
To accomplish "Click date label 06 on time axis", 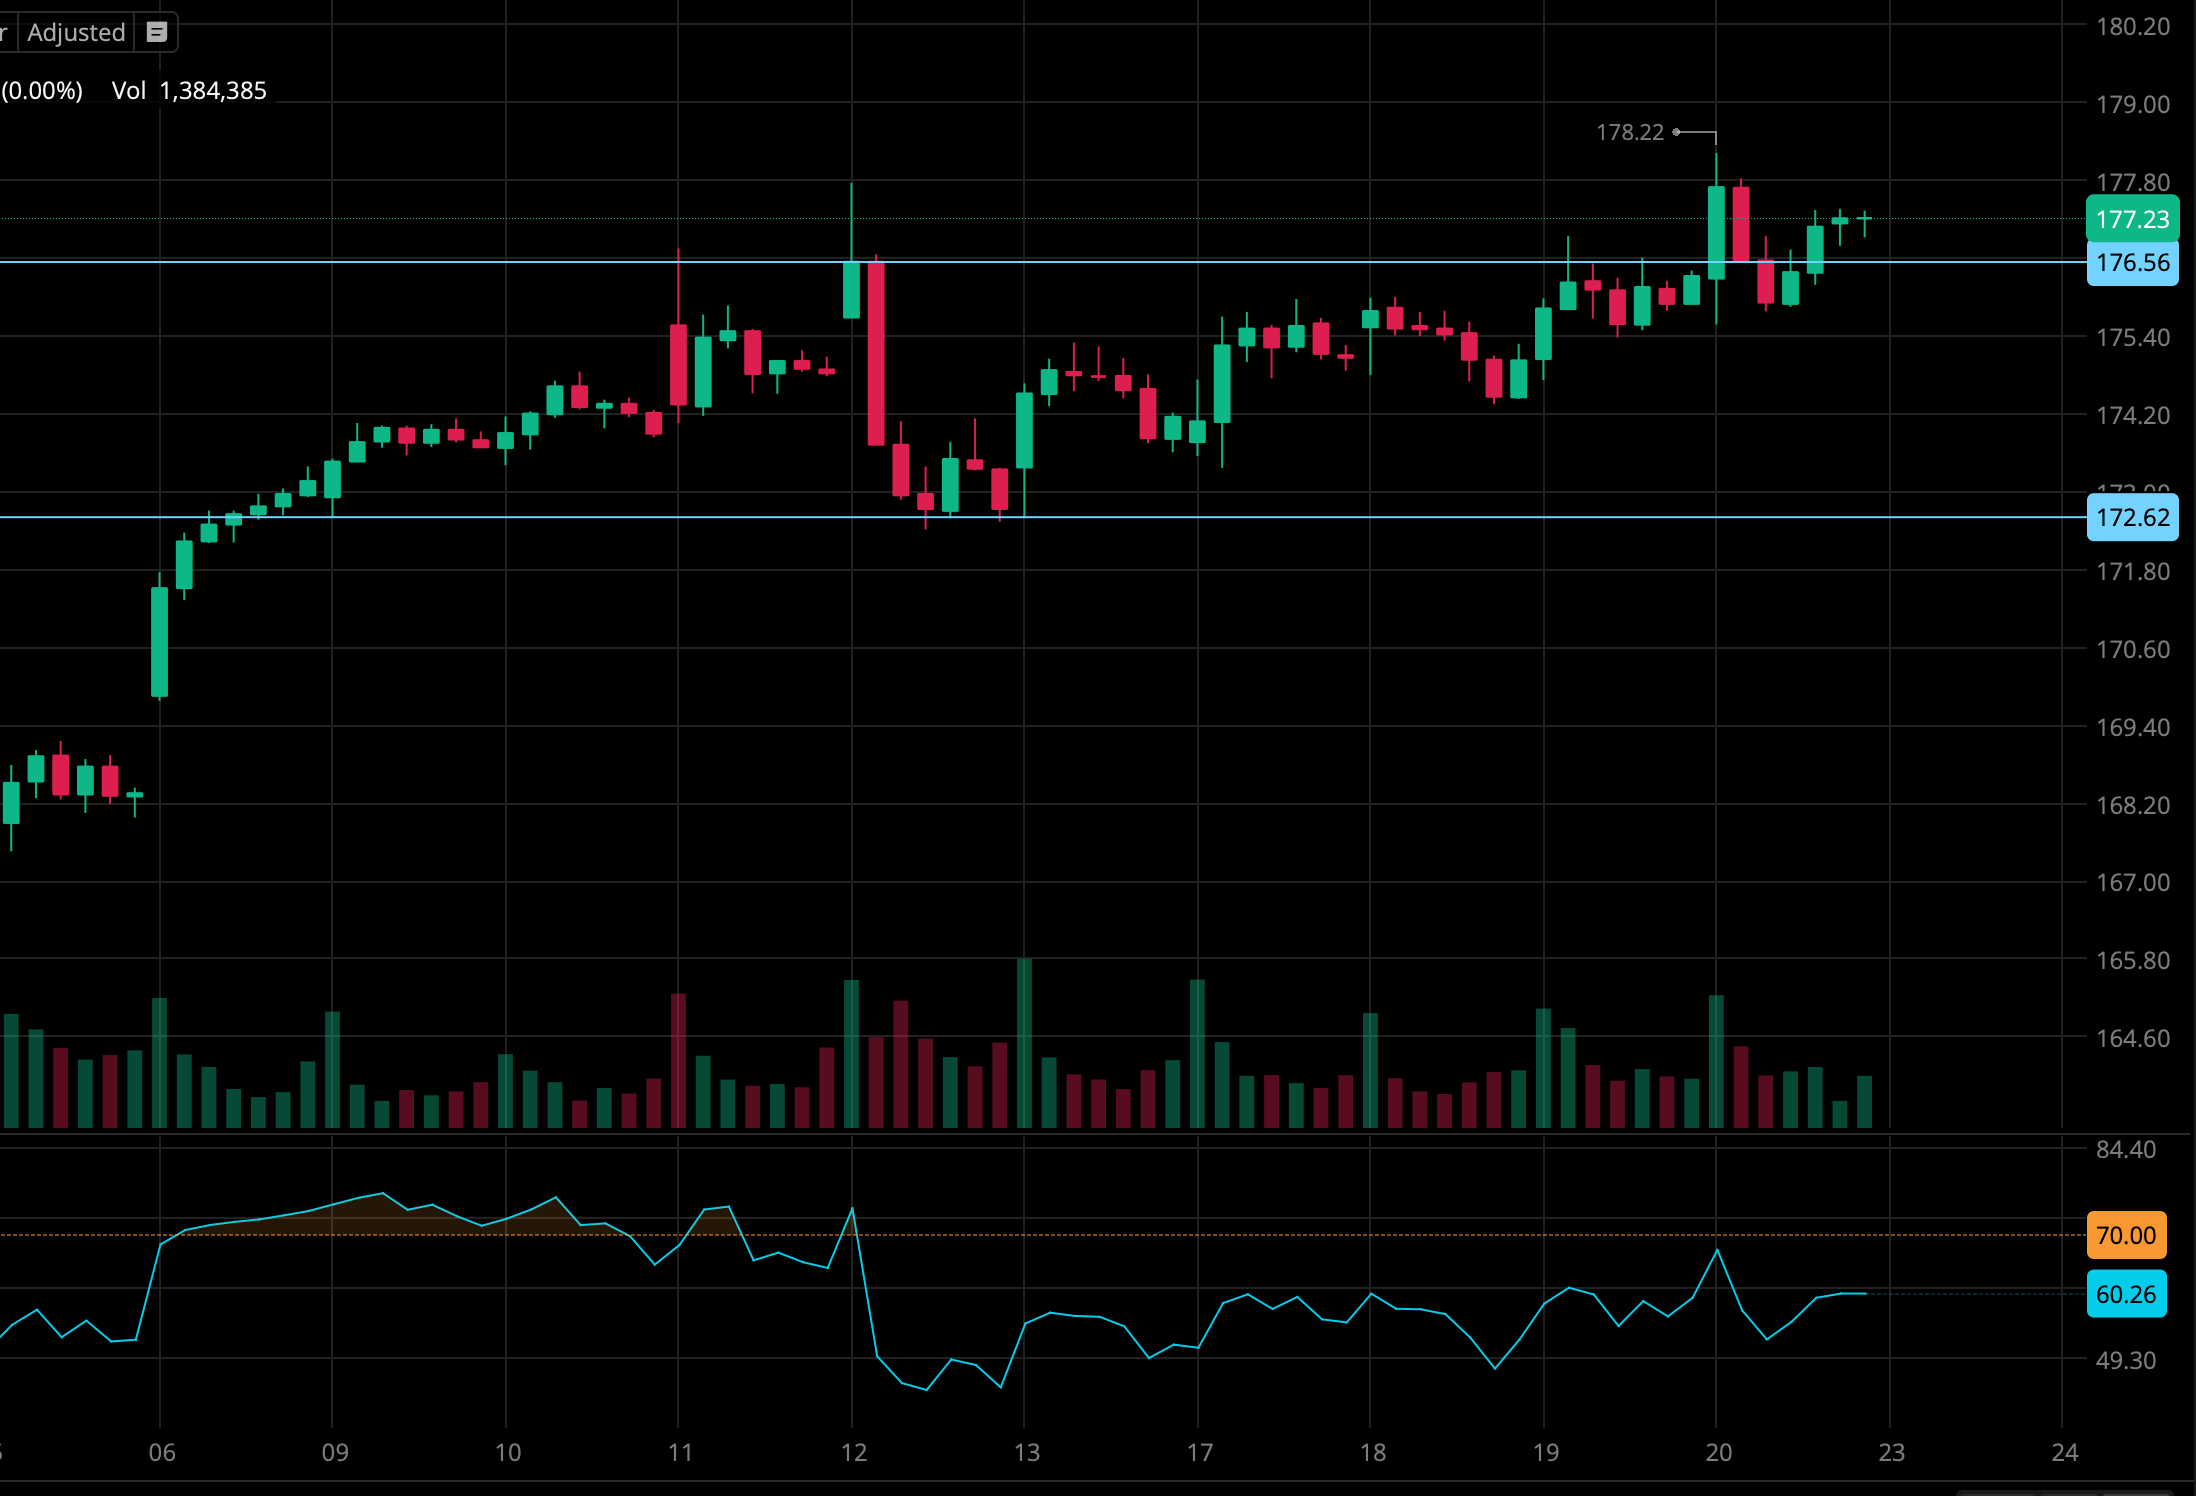I will pos(162,1452).
